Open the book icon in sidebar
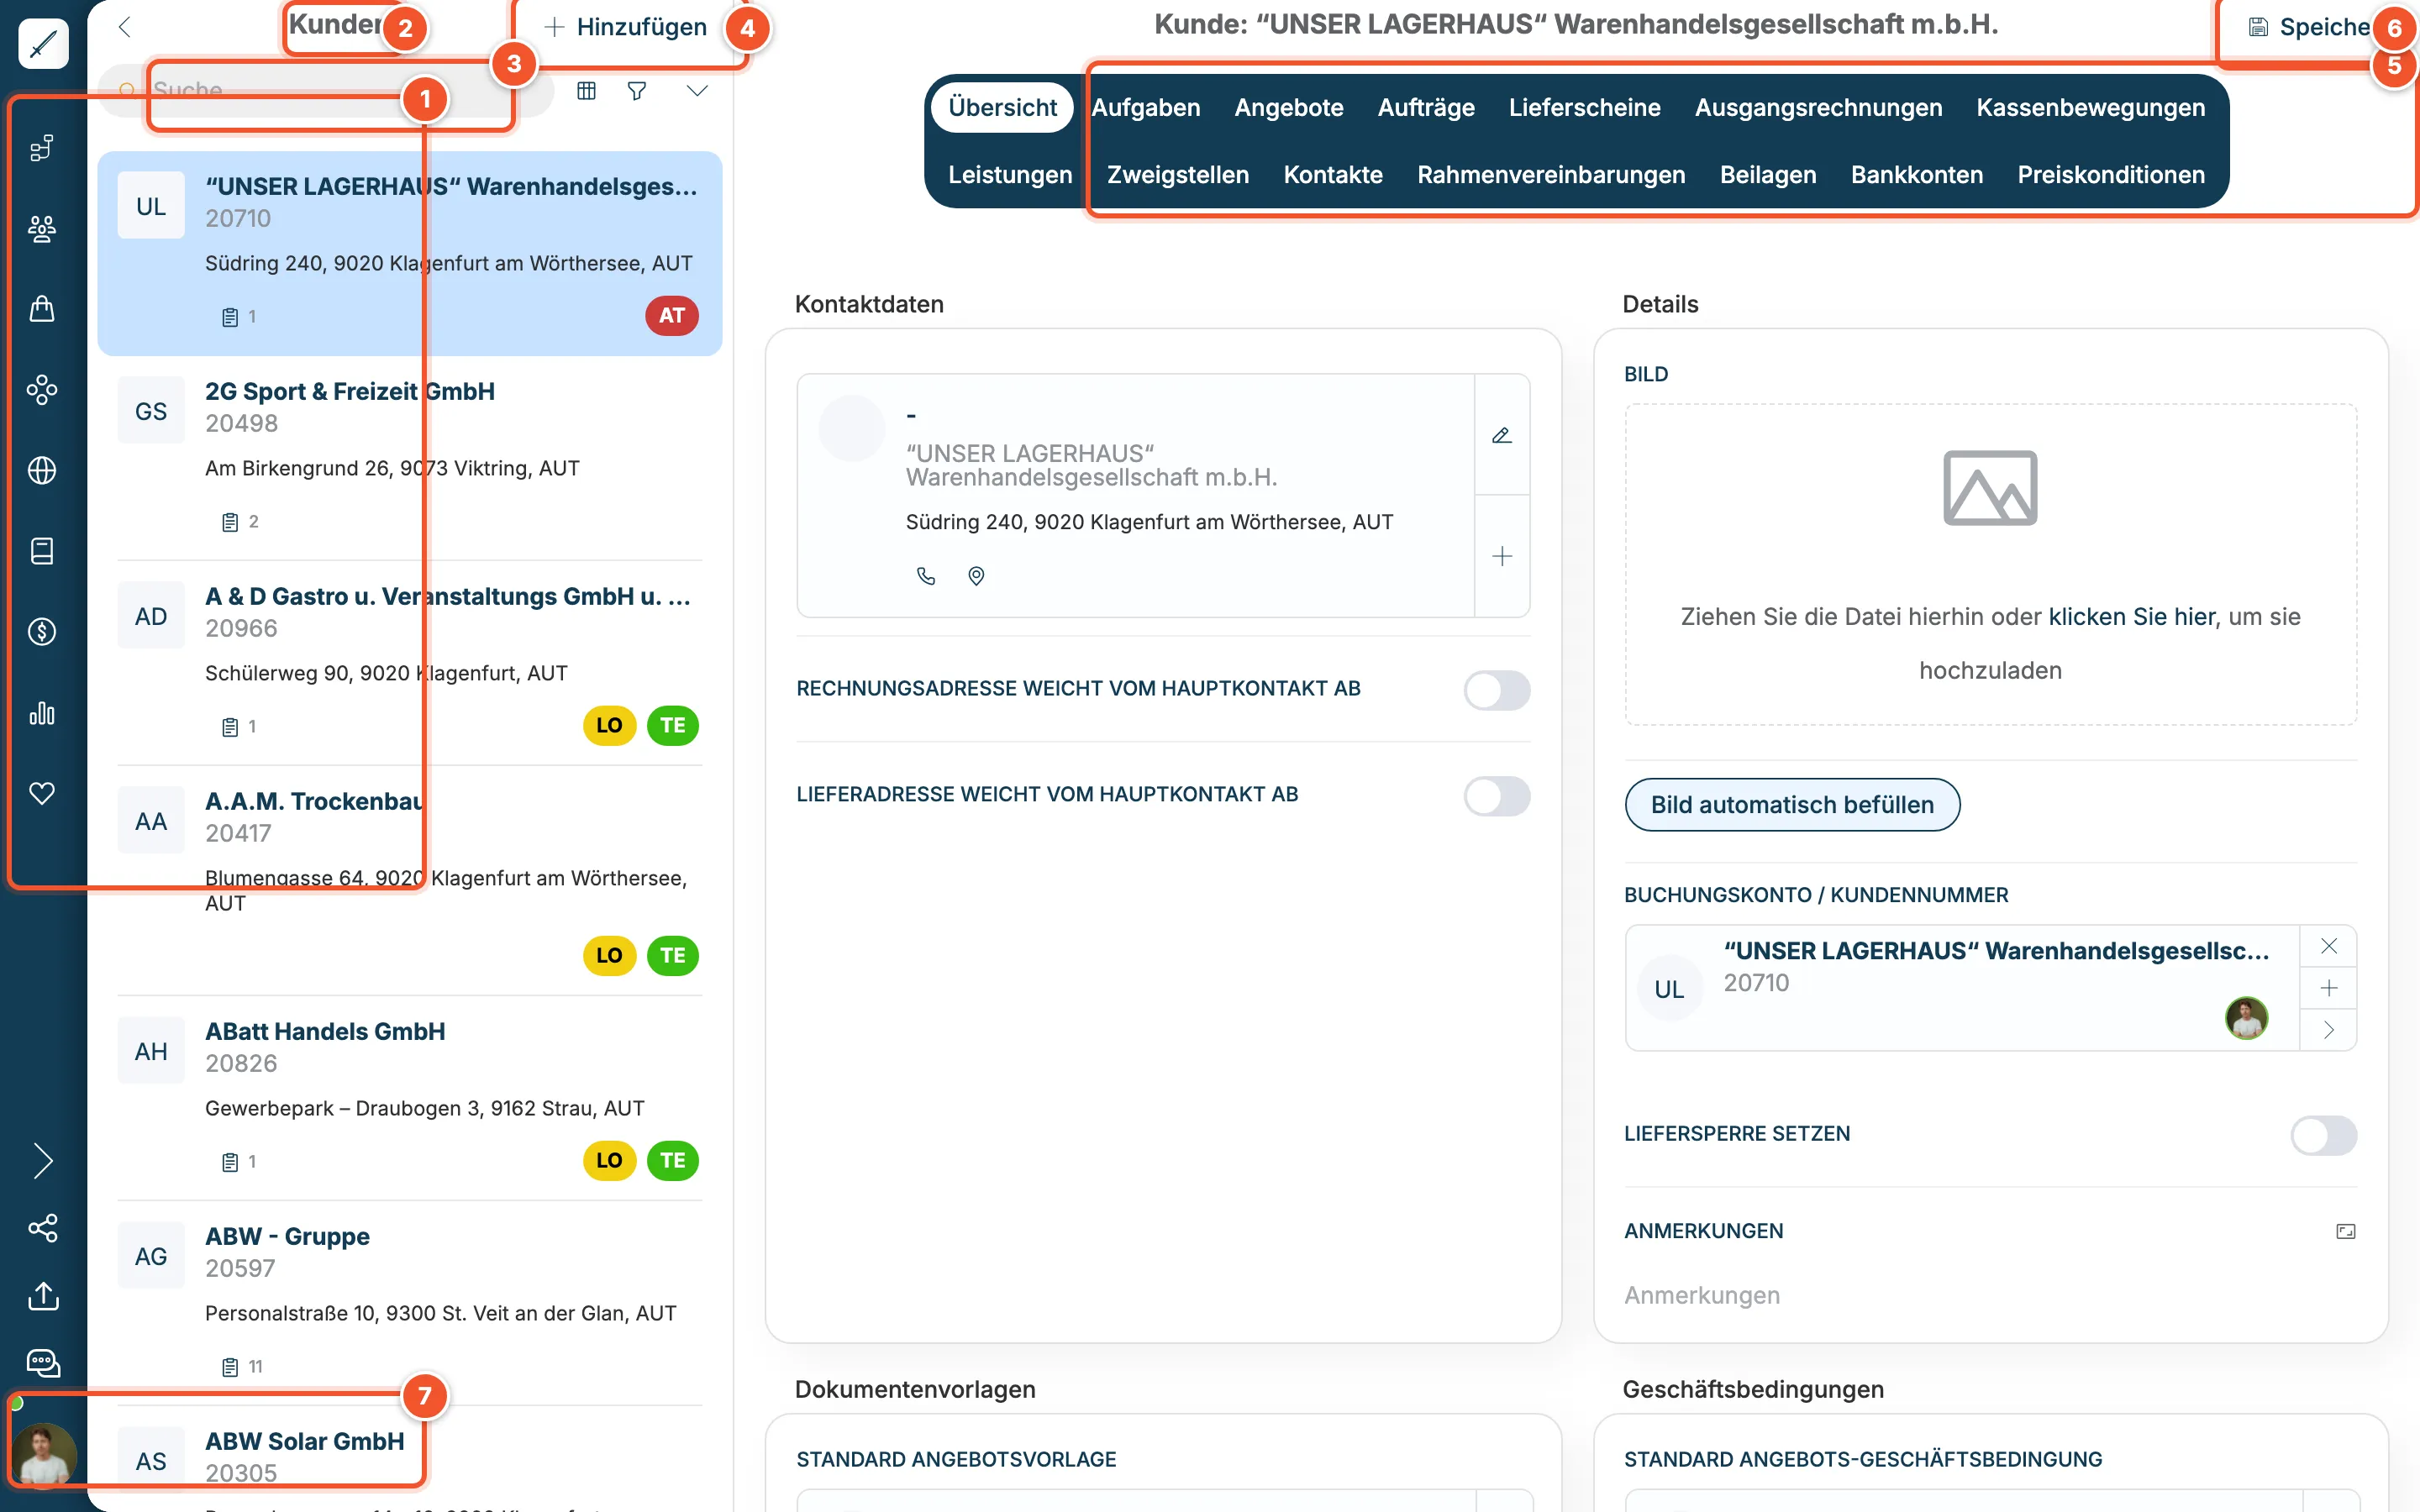This screenshot has width=2420, height=1512. point(42,551)
